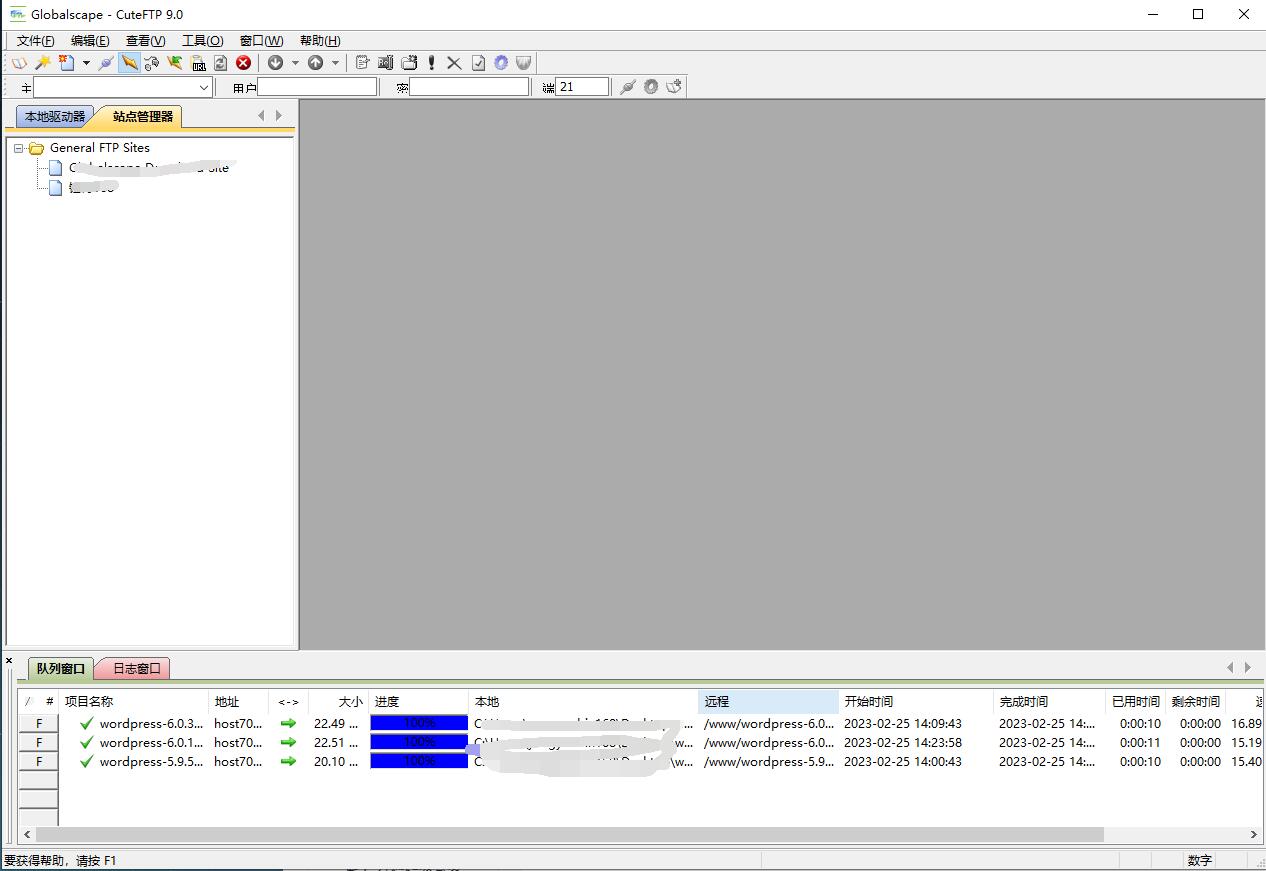The height and width of the screenshot is (871, 1266).
Task: Click the password input field
Action: point(469,87)
